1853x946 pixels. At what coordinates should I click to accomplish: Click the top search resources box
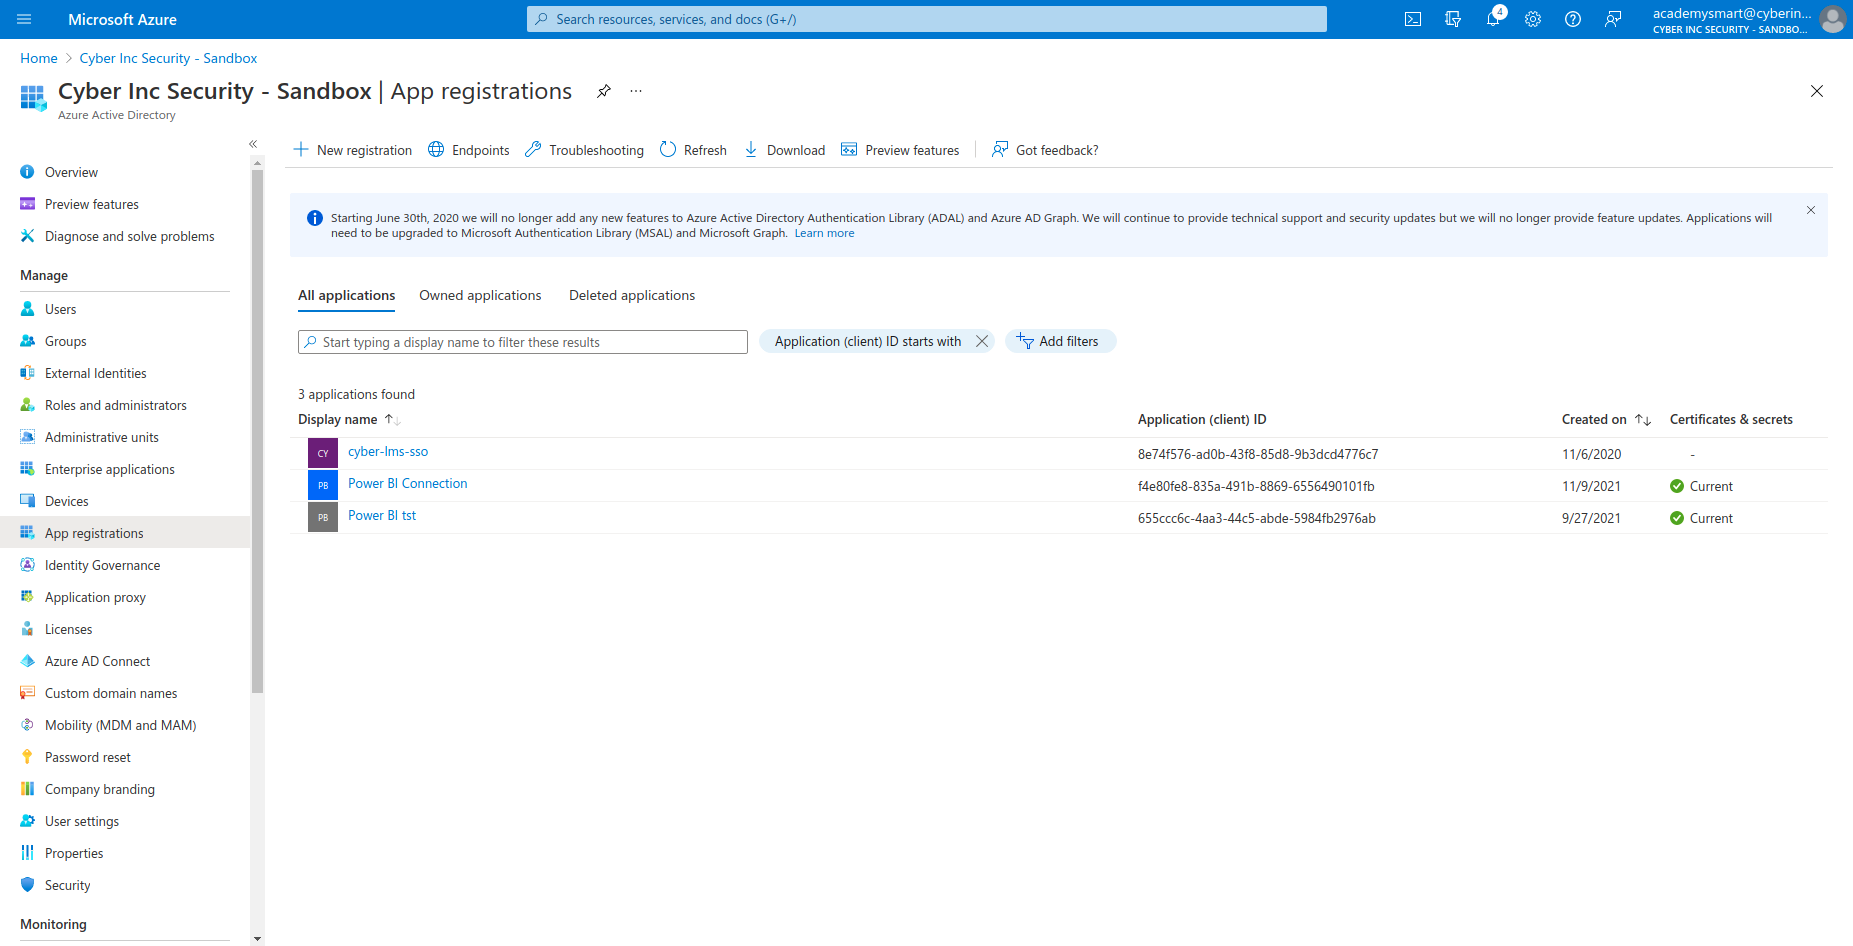tap(927, 19)
